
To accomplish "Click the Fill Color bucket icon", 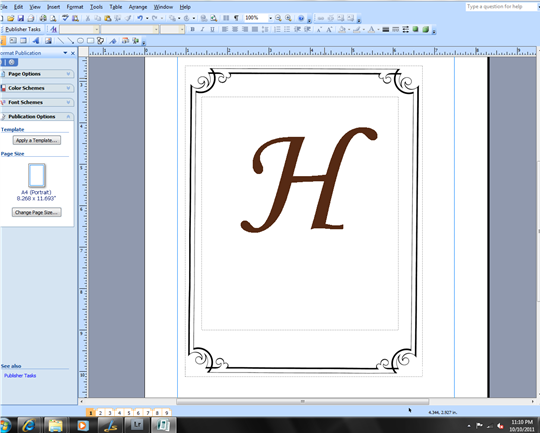I will [x=342, y=30].
